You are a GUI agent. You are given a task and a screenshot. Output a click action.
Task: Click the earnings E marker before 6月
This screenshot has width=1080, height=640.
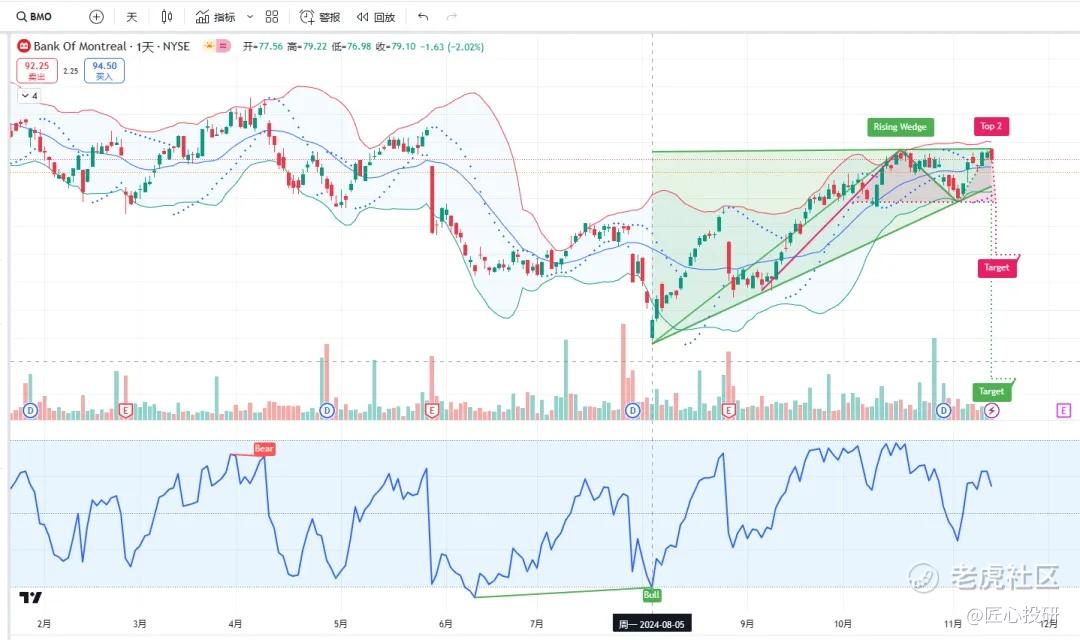coord(432,411)
